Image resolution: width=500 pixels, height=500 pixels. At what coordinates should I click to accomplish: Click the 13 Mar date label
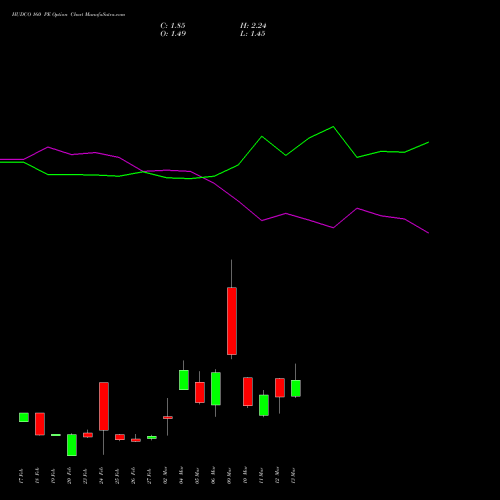click(x=293, y=476)
